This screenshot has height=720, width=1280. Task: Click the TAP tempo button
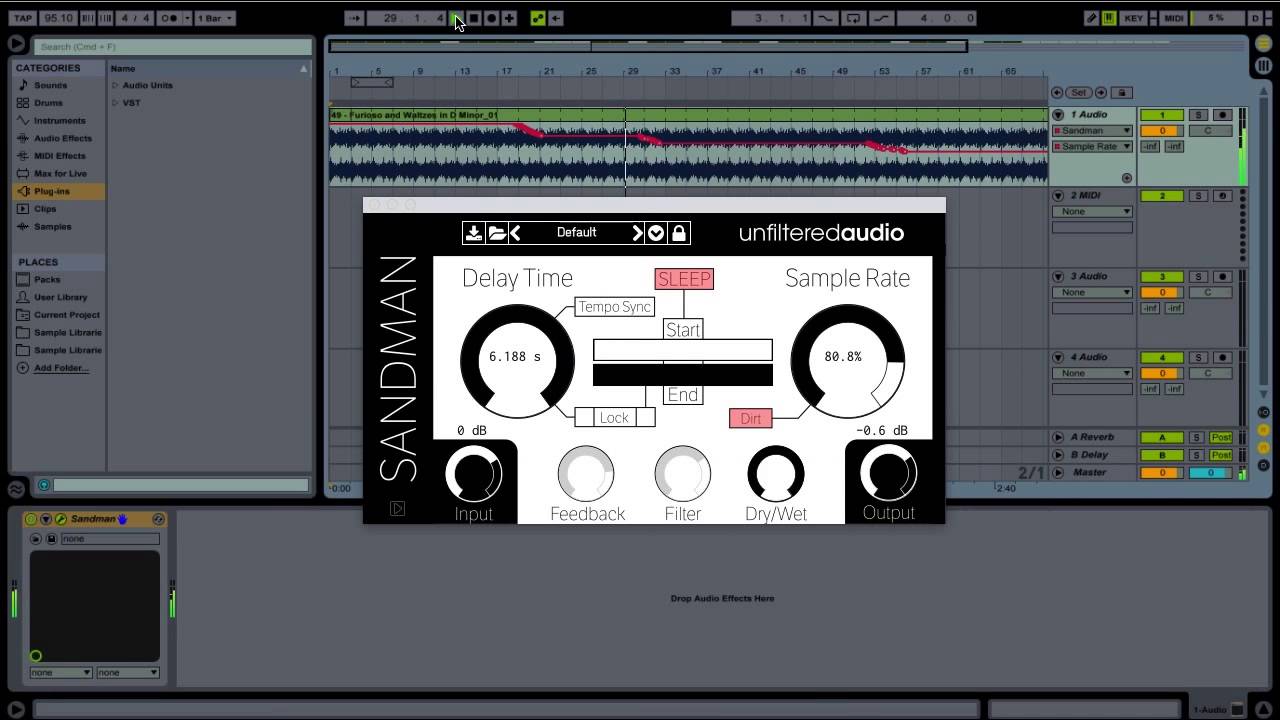(22, 18)
